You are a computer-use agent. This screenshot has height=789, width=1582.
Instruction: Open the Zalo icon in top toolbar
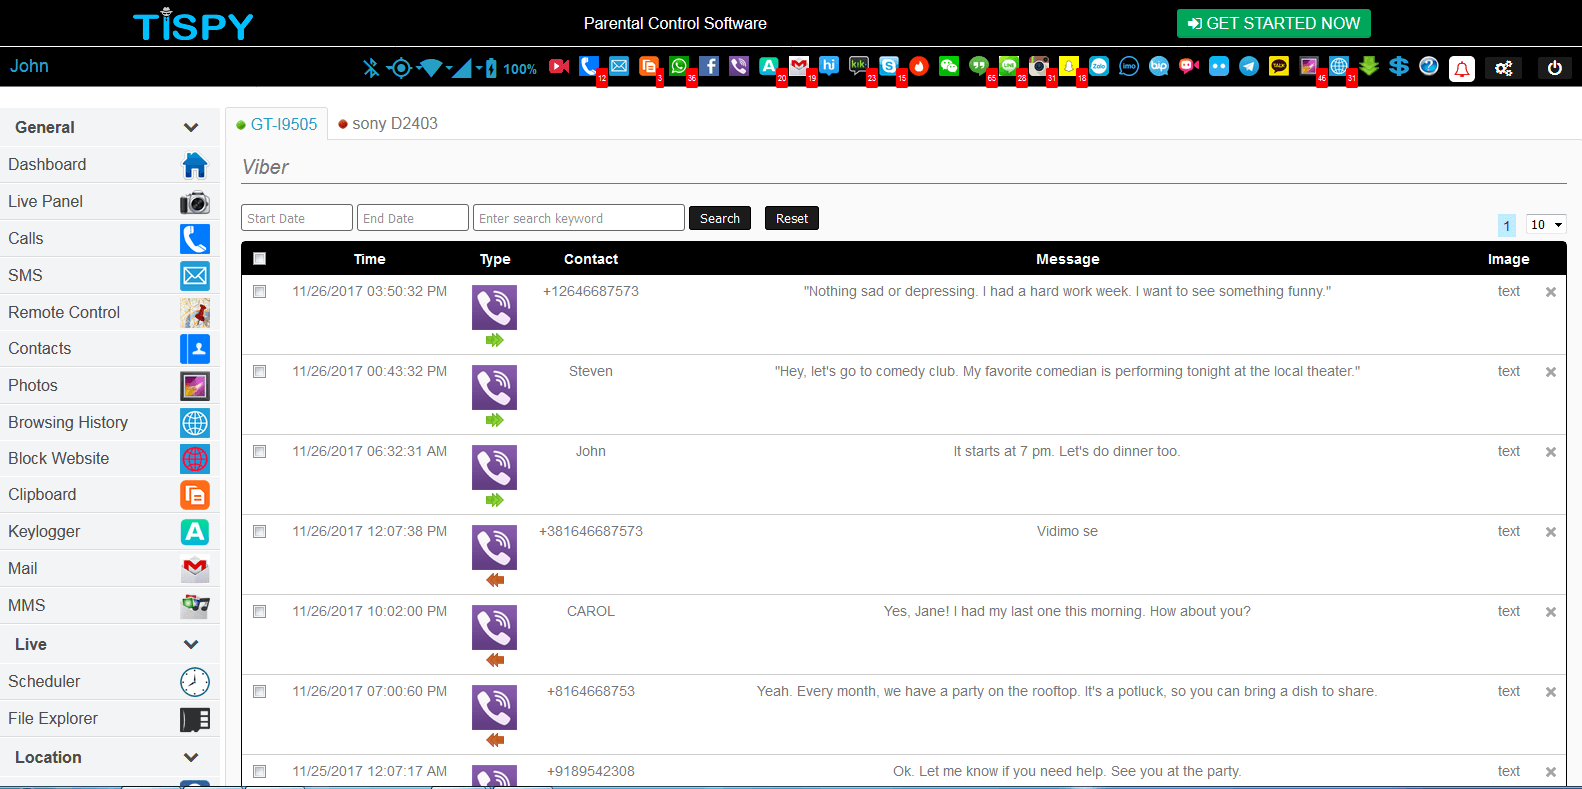[1099, 66]
